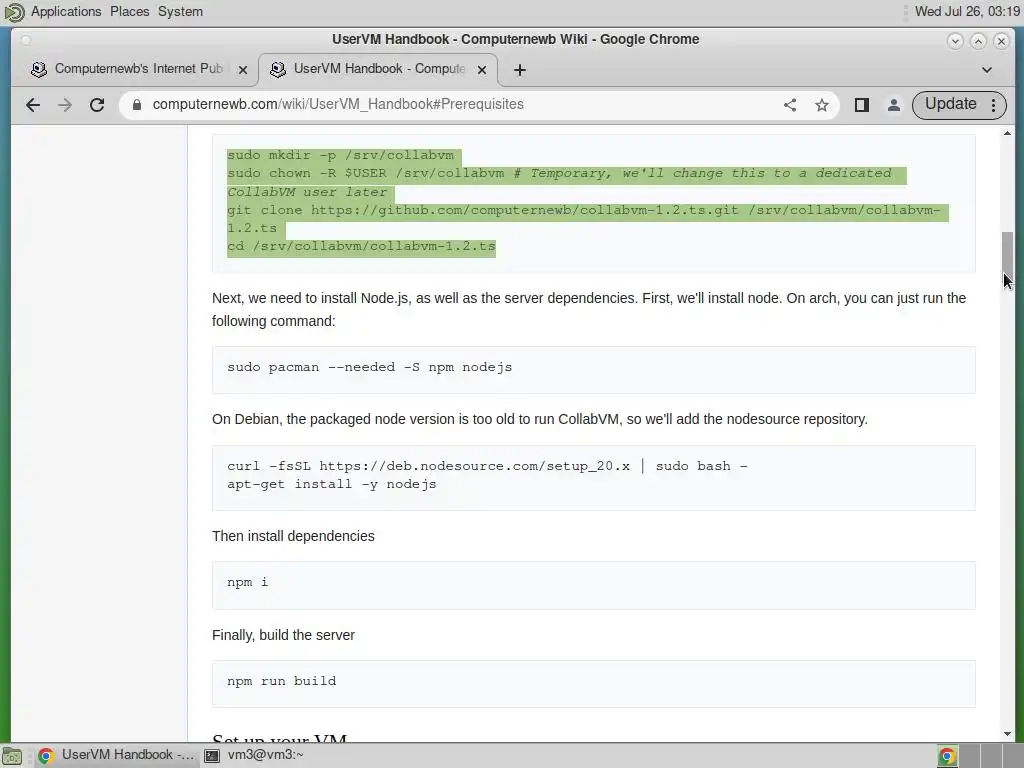Open the Applications menu
Image resolution: width=1024 pixels, height=768 pixels.
coord(66,11)
